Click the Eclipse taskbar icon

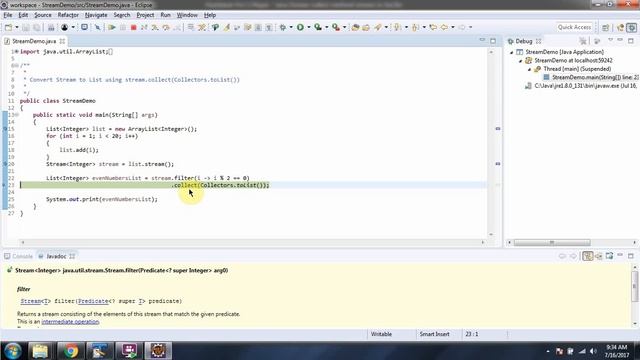[x=158, y=351]
